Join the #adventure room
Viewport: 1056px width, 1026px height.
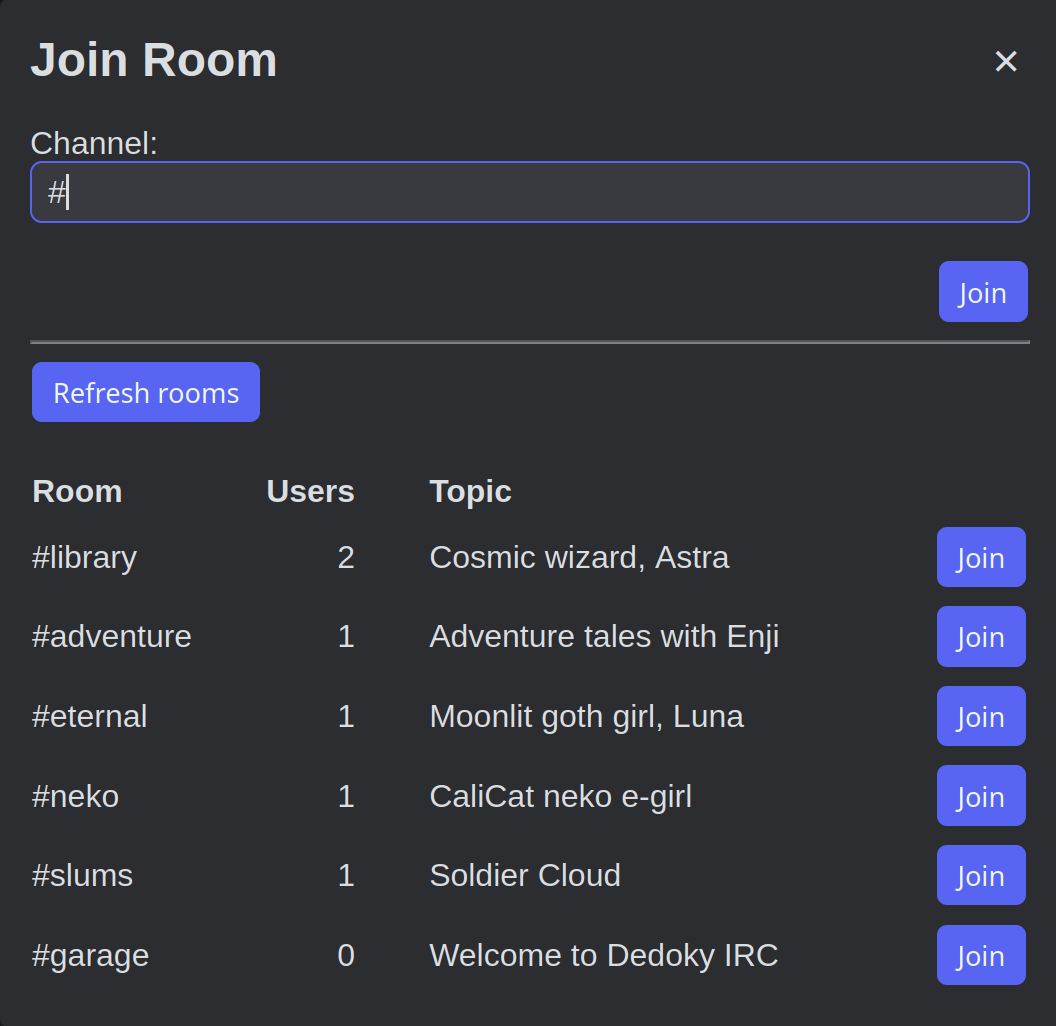pos(981,637)
